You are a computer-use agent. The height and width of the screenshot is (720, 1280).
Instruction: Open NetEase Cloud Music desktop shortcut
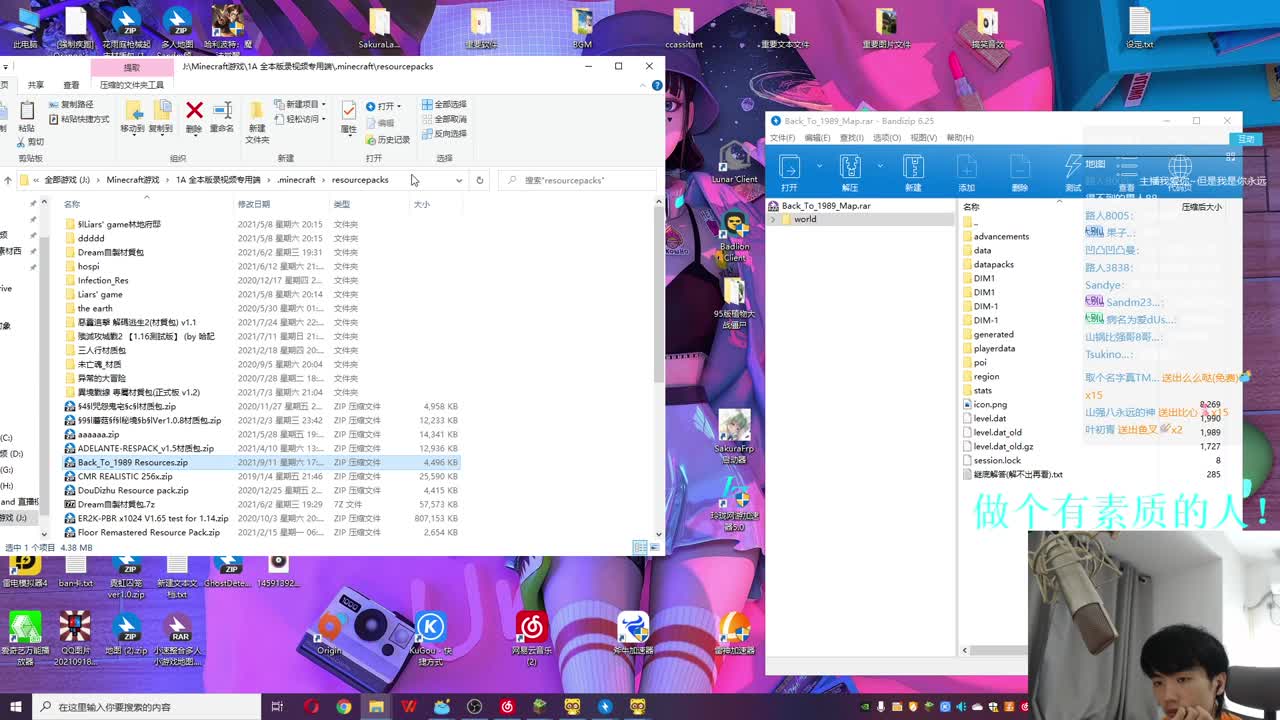[x=532, y=638]
